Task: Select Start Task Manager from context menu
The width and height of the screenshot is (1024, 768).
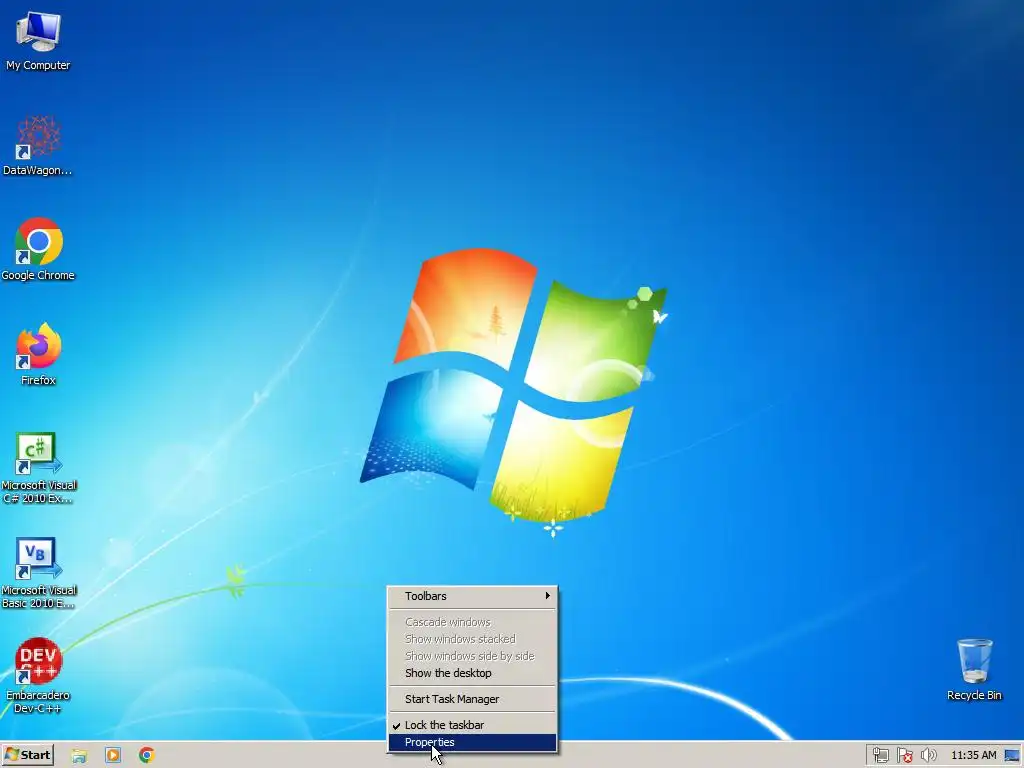Action: (x=472, y=699)
